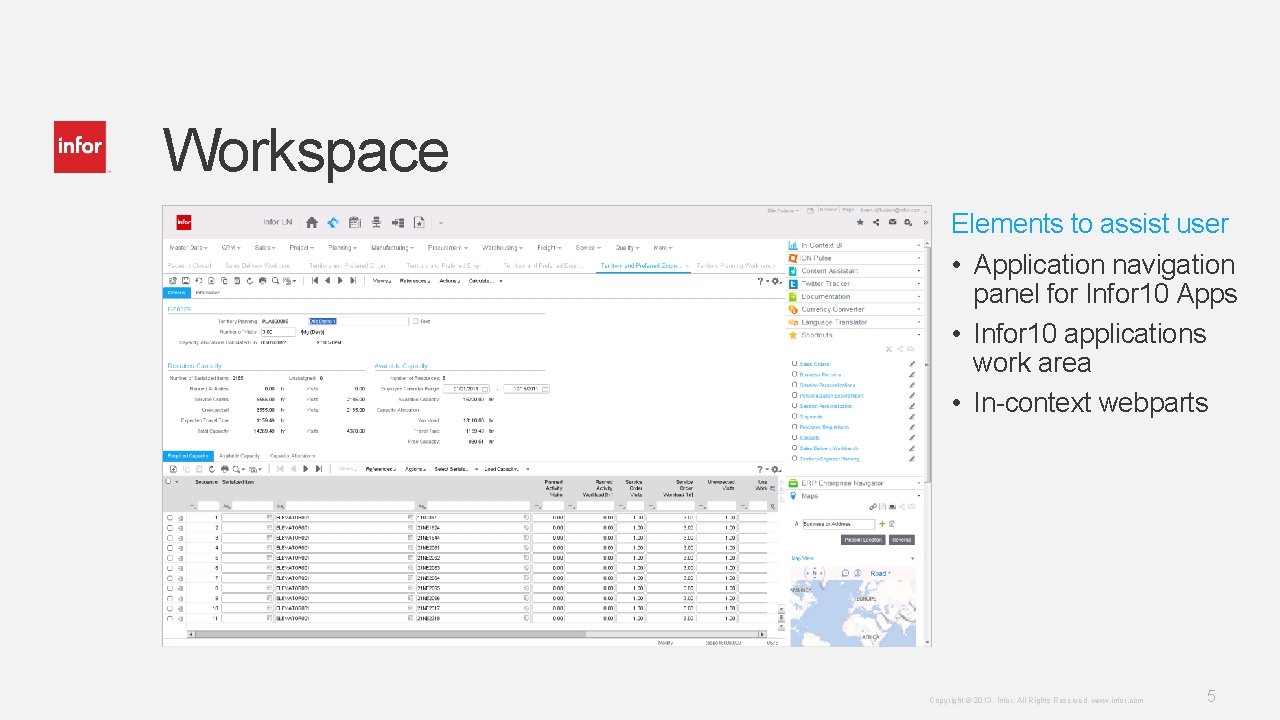Click the map compass control
Viewport: 1280px width, 720px height.
pyautogui.click(x=813, y=574)
